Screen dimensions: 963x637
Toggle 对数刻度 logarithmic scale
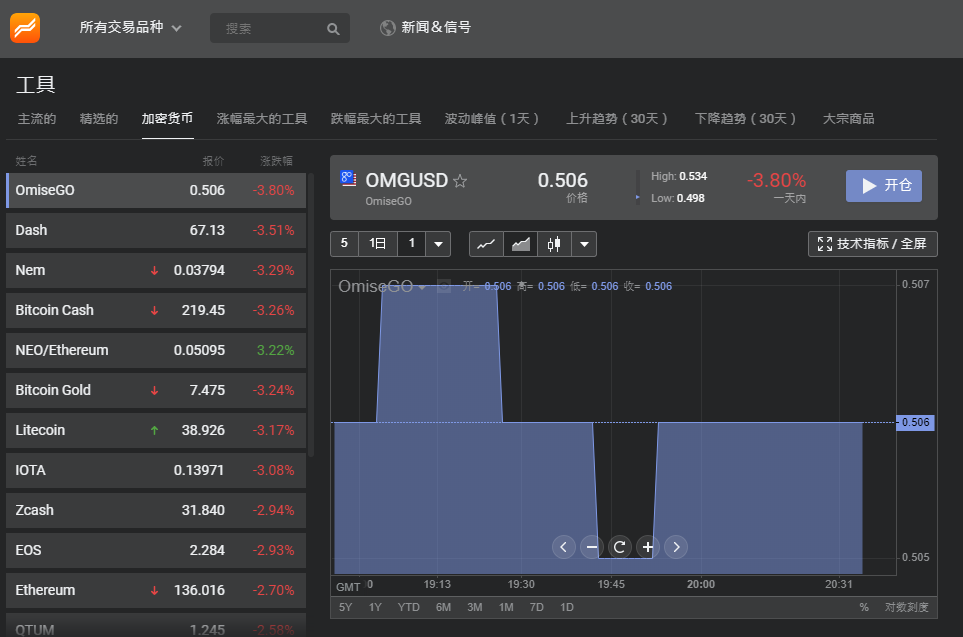tap(906, 607)
